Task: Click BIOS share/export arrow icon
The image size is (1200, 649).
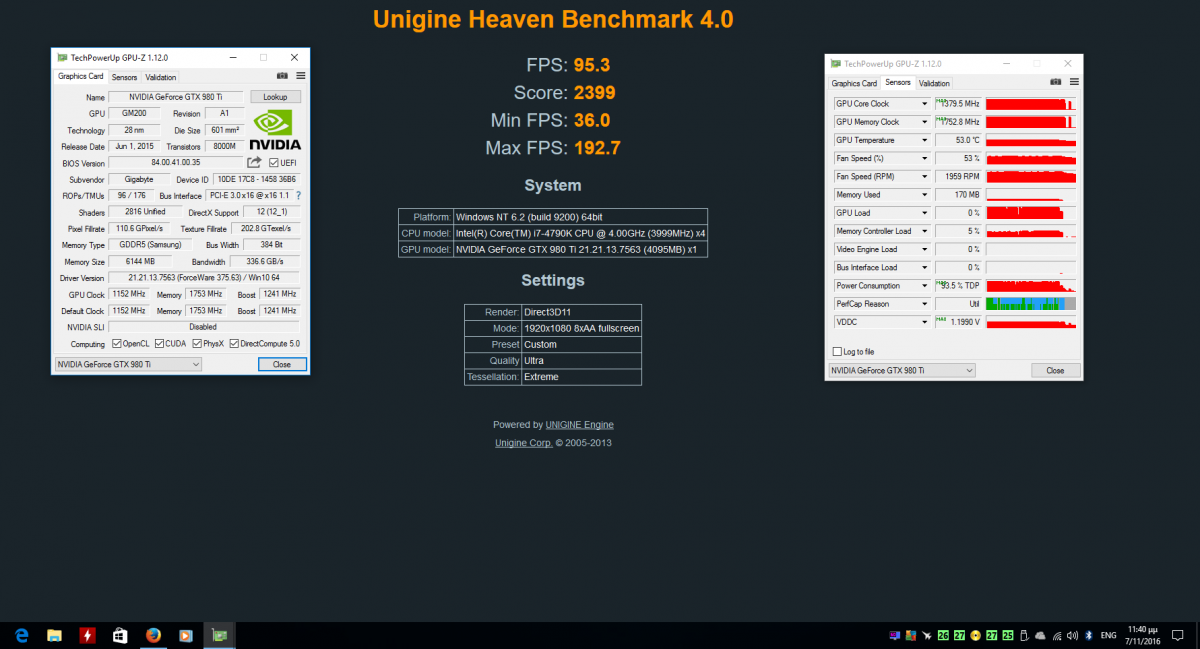Action: [x=254, y=162]
